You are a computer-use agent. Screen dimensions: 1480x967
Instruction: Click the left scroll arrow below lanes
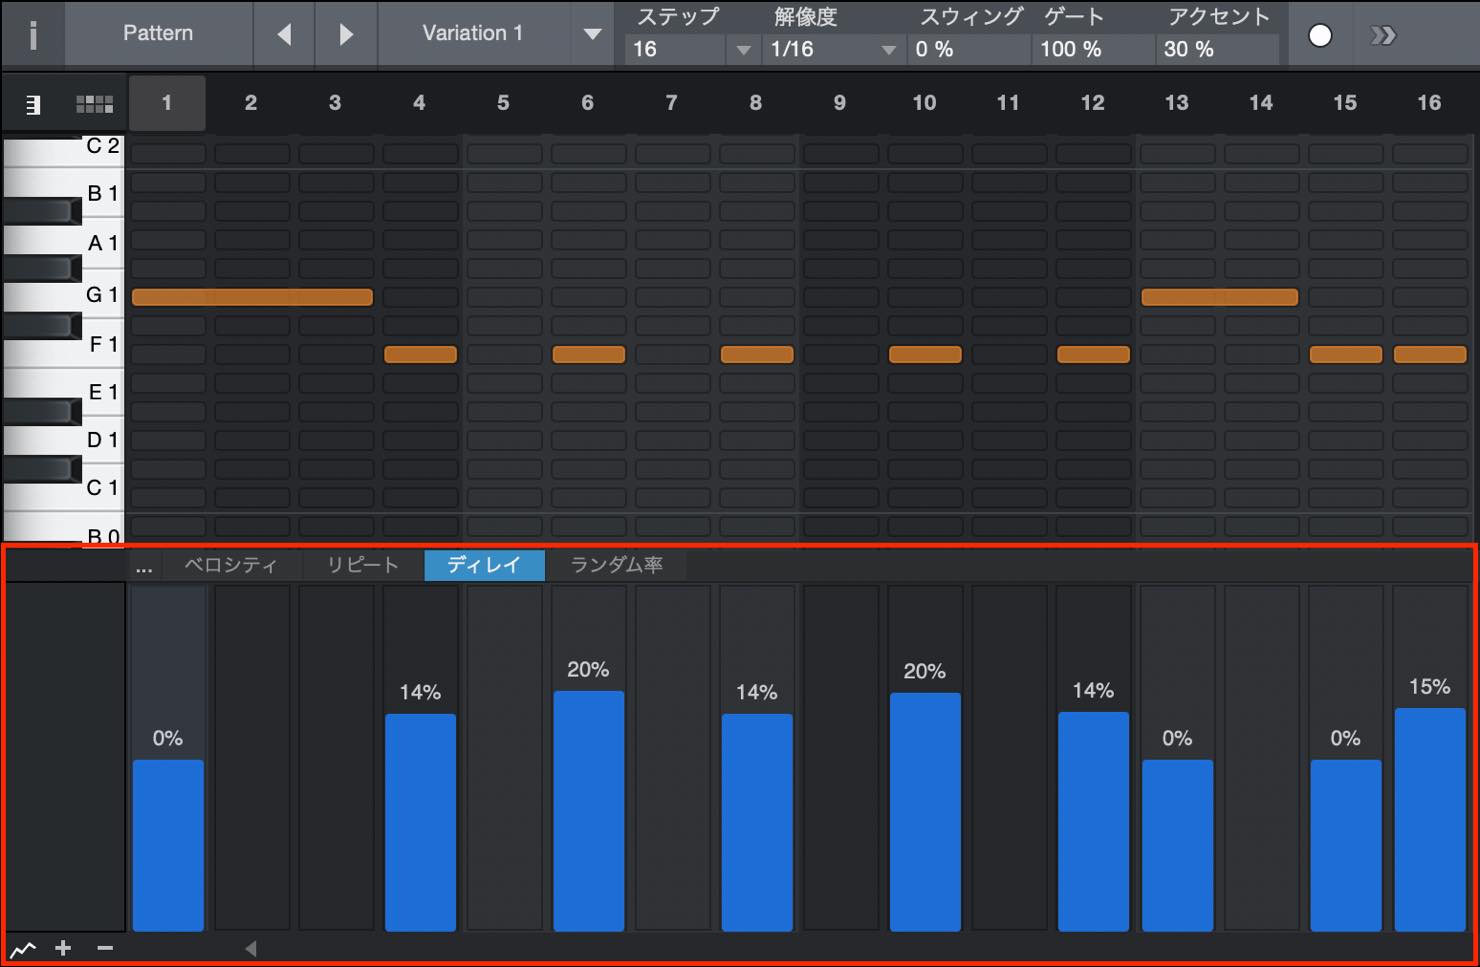251,948
